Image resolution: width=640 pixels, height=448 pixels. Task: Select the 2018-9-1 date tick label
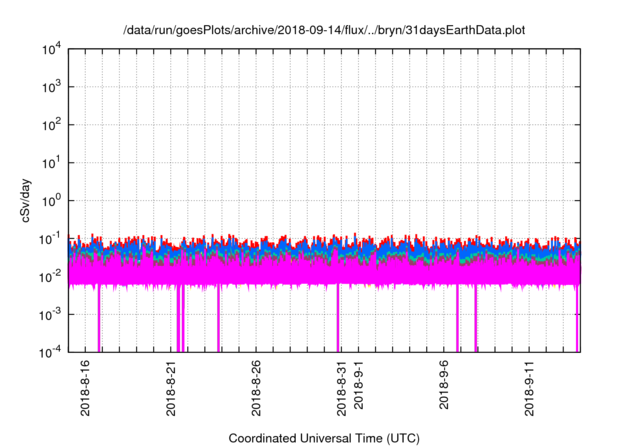coord(358,385)
